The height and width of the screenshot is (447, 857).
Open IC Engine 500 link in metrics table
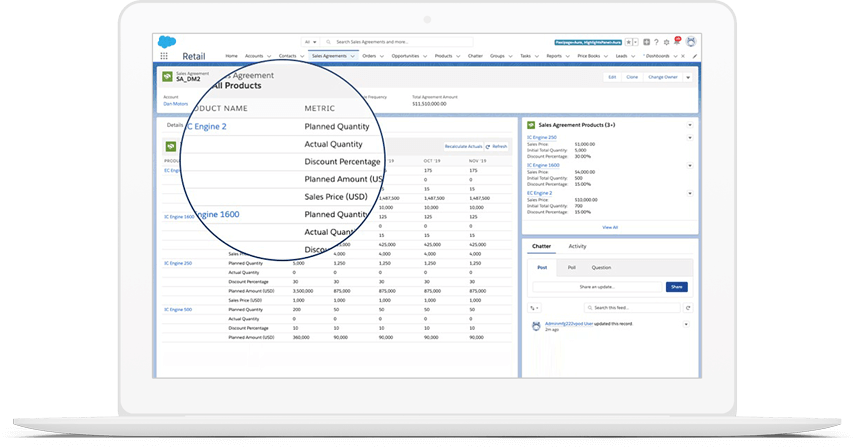coord(178,309)
